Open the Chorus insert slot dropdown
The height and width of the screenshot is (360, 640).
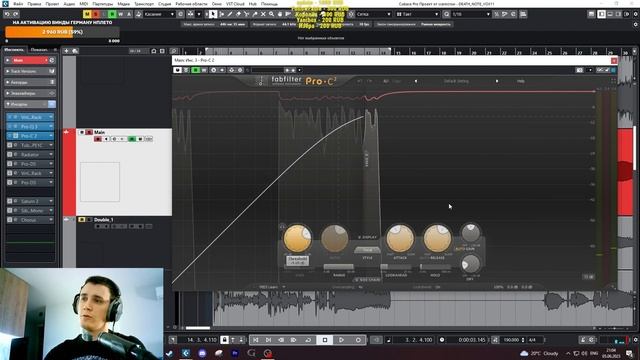pyautogui.click(x=51, y=220)
